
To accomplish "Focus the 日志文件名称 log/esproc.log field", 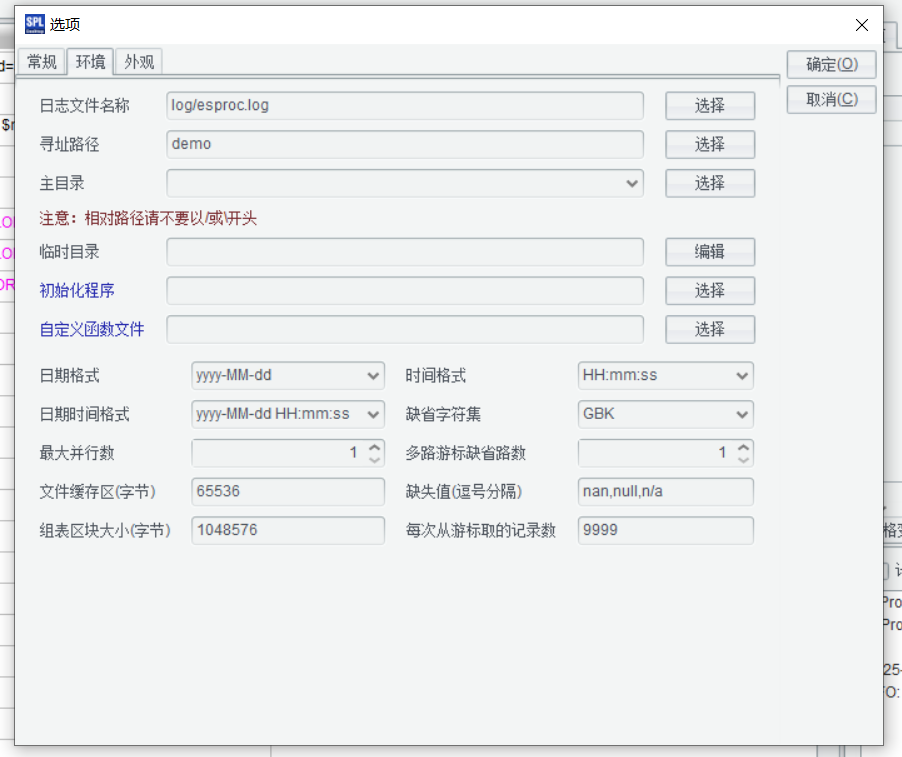I will 405,106.
